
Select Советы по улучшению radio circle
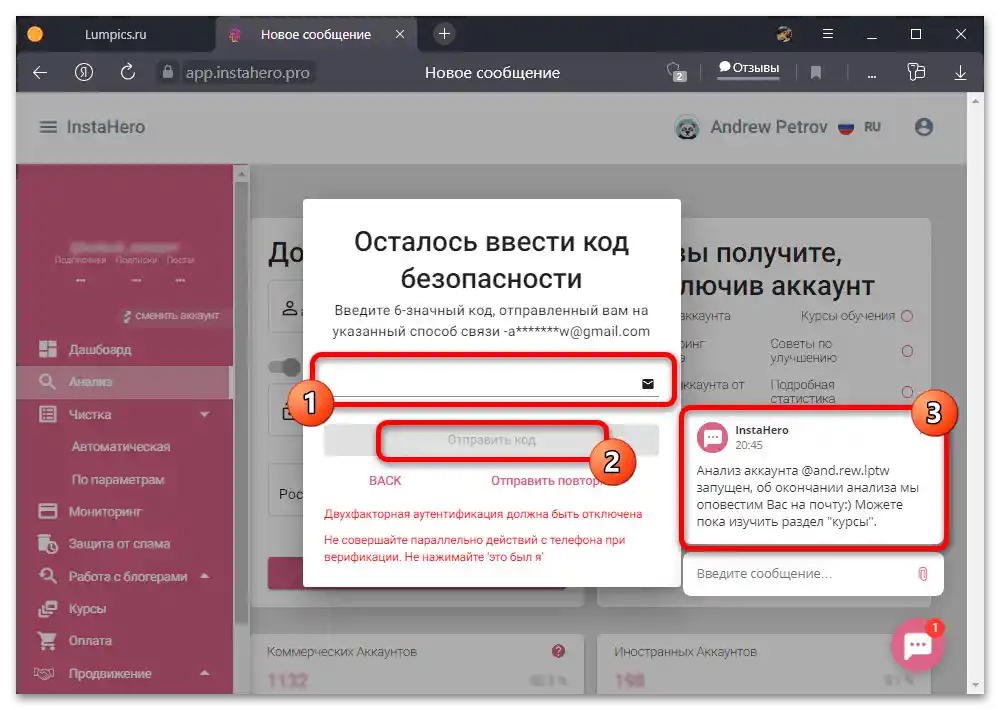907,351
